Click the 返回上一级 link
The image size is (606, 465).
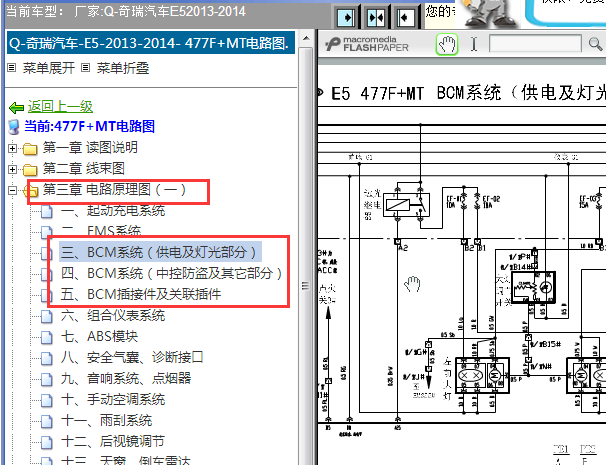tap(60, 106)
